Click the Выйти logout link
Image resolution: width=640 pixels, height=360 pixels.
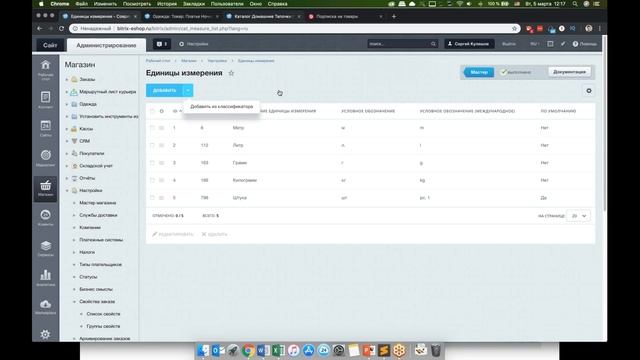509,44
